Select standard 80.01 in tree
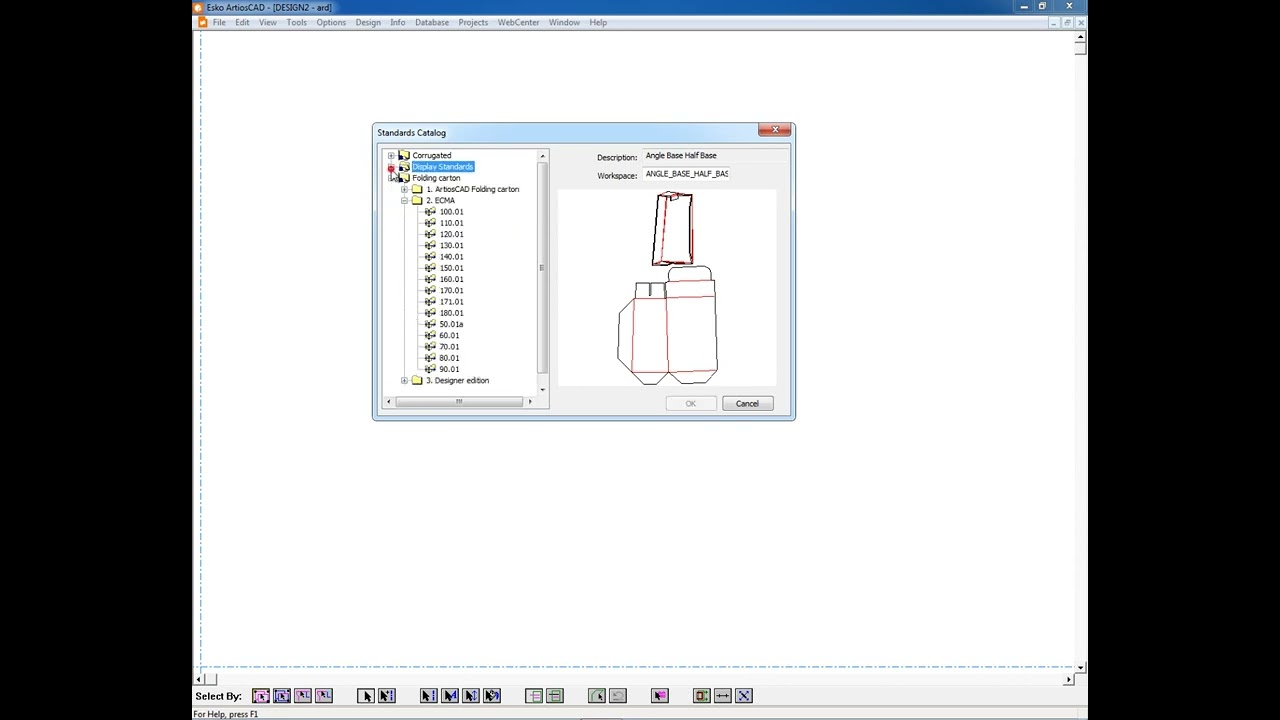 (449, 358)
